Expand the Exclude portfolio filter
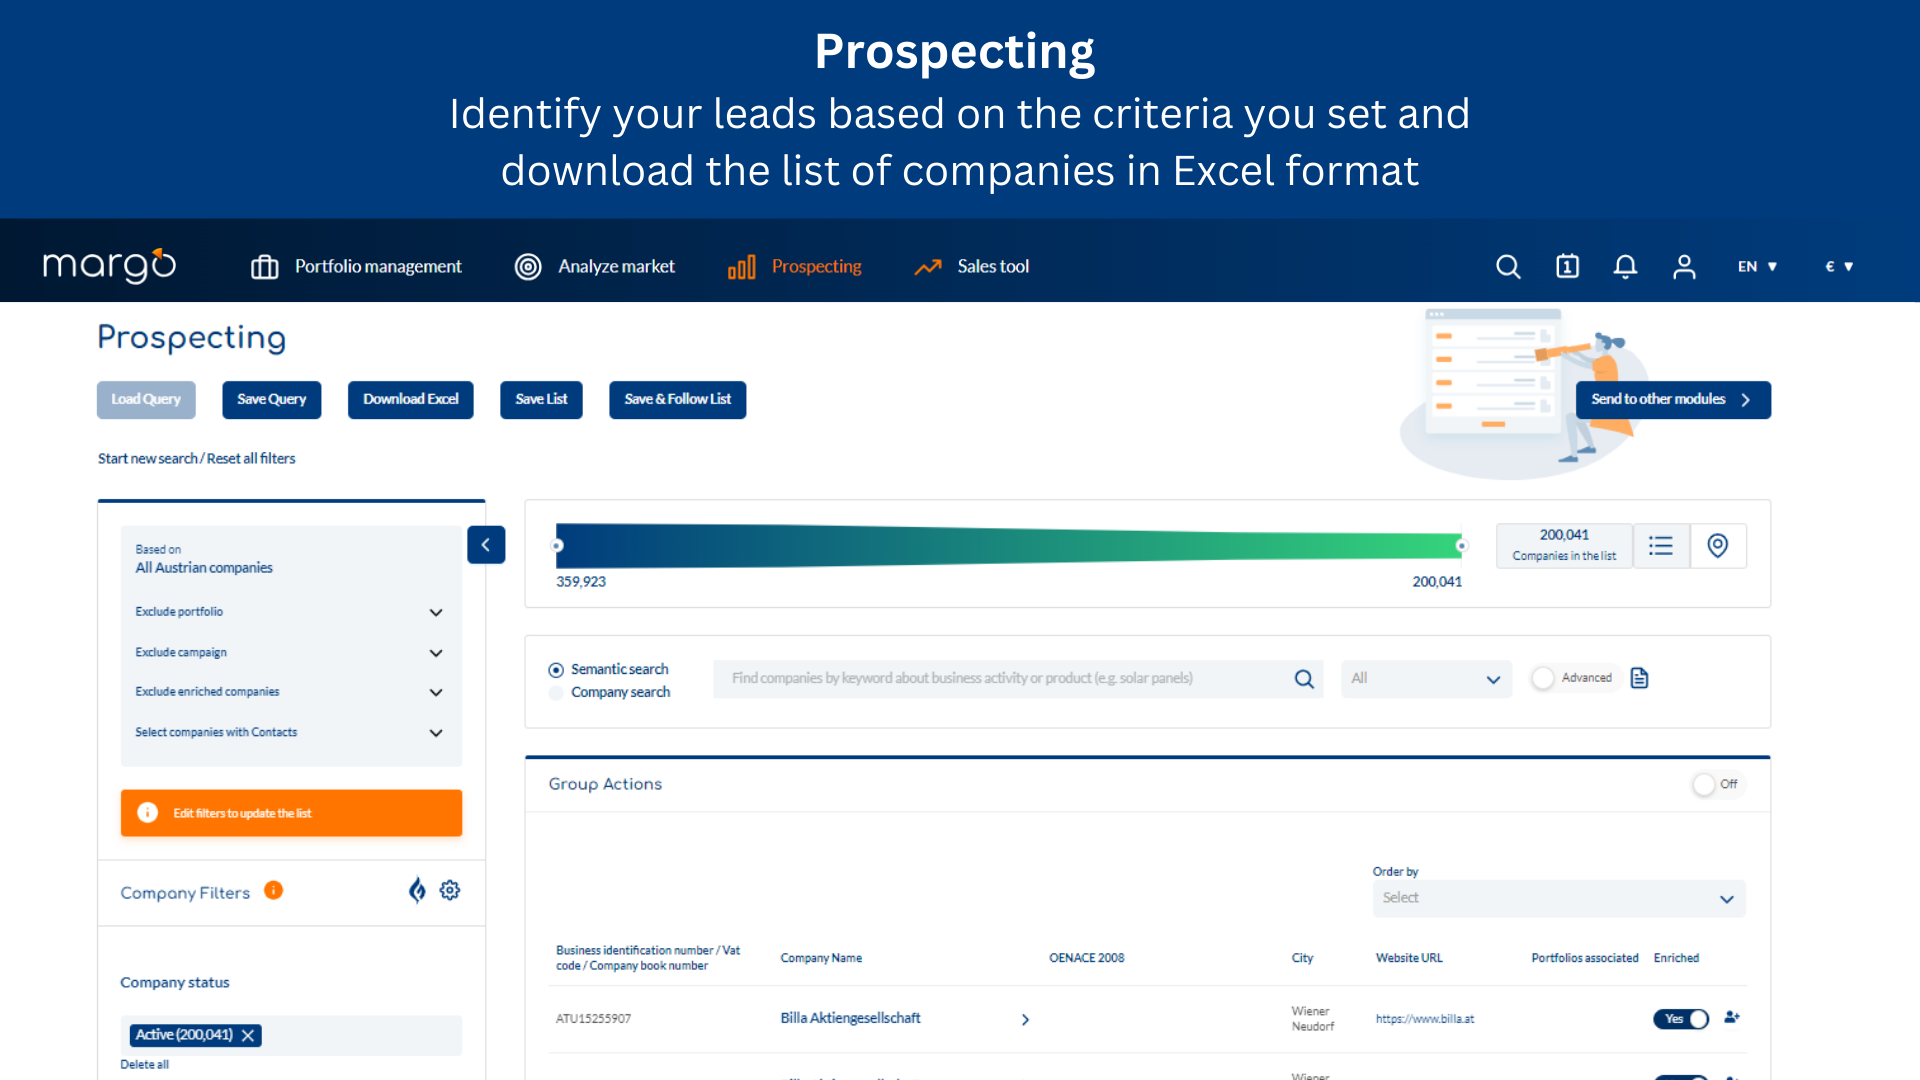Screen dimensions: 1920x1080 coord(435,611)
